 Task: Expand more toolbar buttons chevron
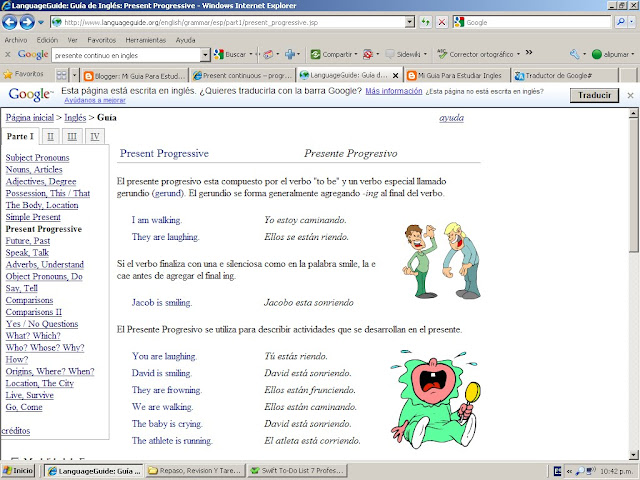pyautogui.click(x=529, y=52)
